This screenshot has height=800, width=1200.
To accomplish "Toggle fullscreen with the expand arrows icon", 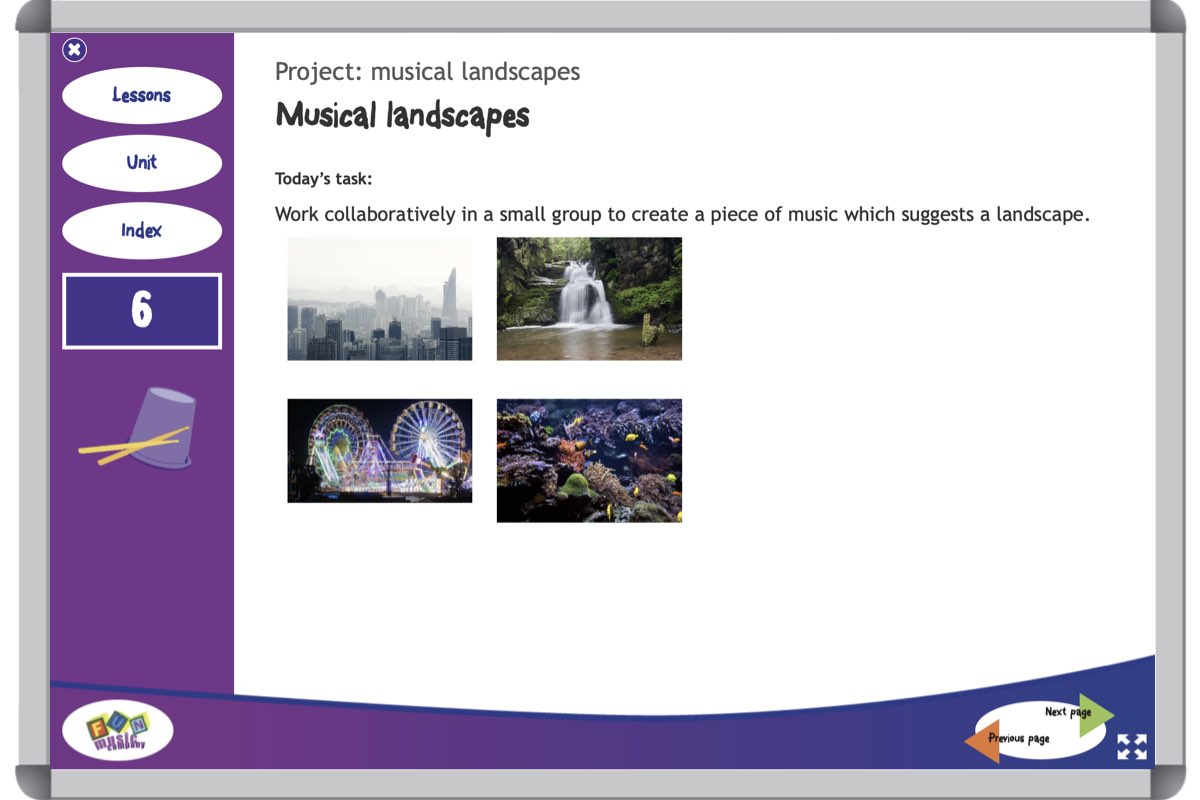I will 1132,747.
